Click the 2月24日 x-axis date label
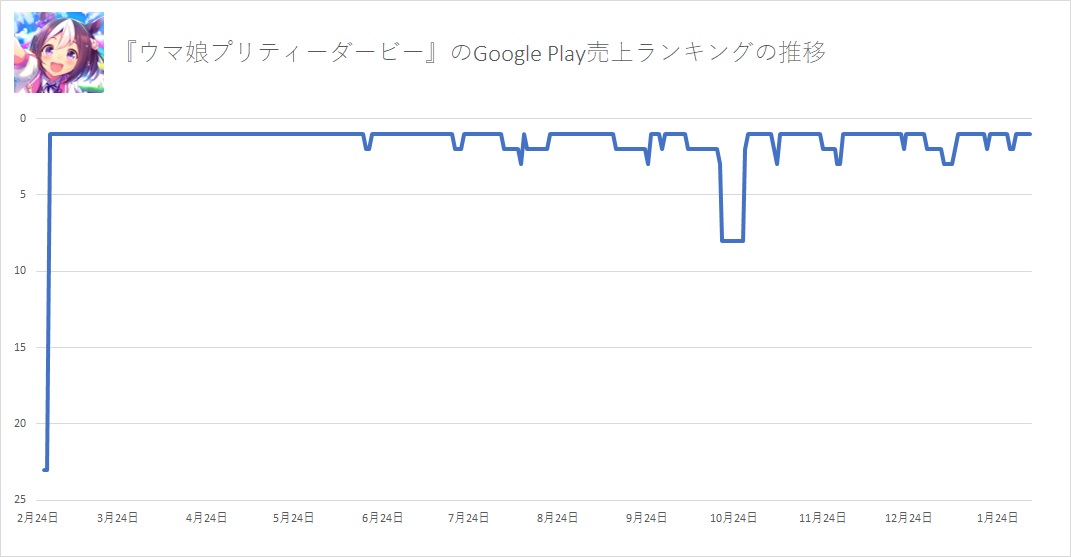Image resolution: width=1071 pixels, height=557 pixels. tap(37, 517)
